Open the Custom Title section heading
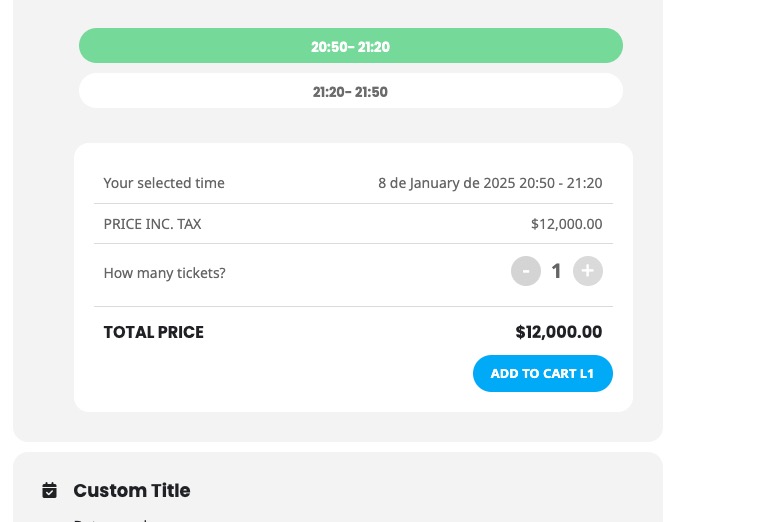This screenshot has width=761, height=522. 132,490
